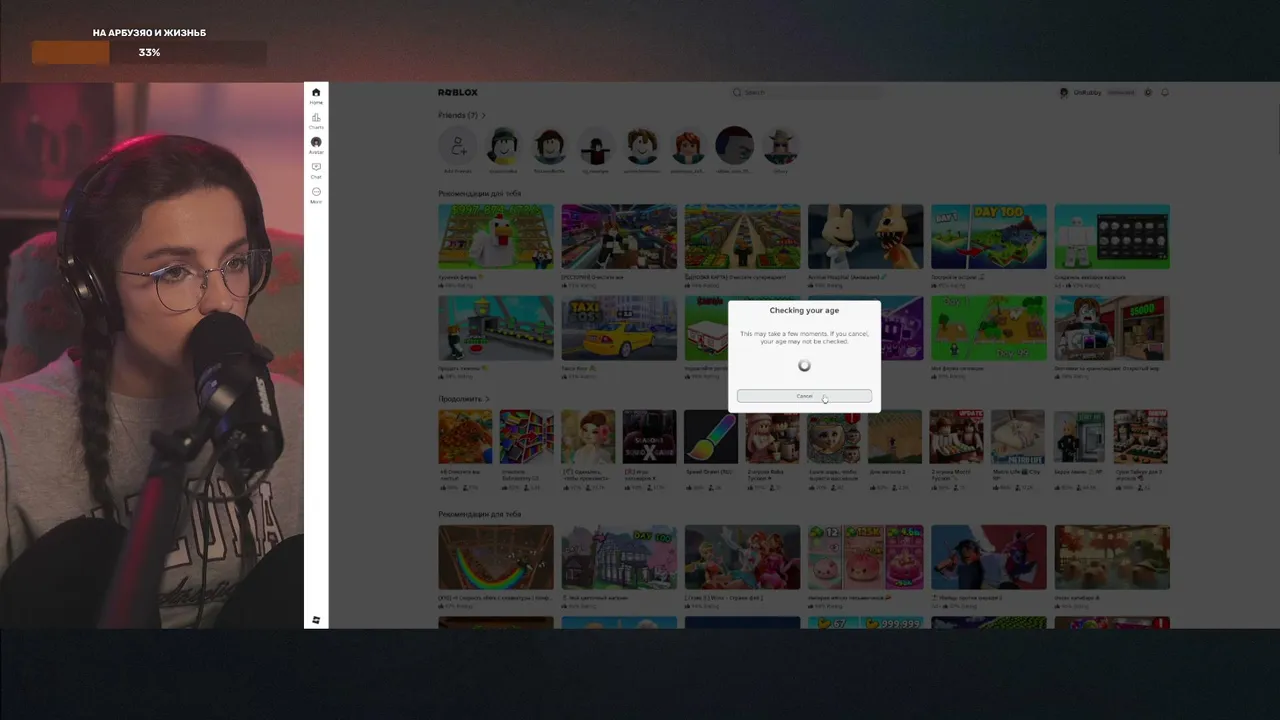1280x720 pixels.
Task: Click the first Рекомендации для тебя heading
Action: 480,193
